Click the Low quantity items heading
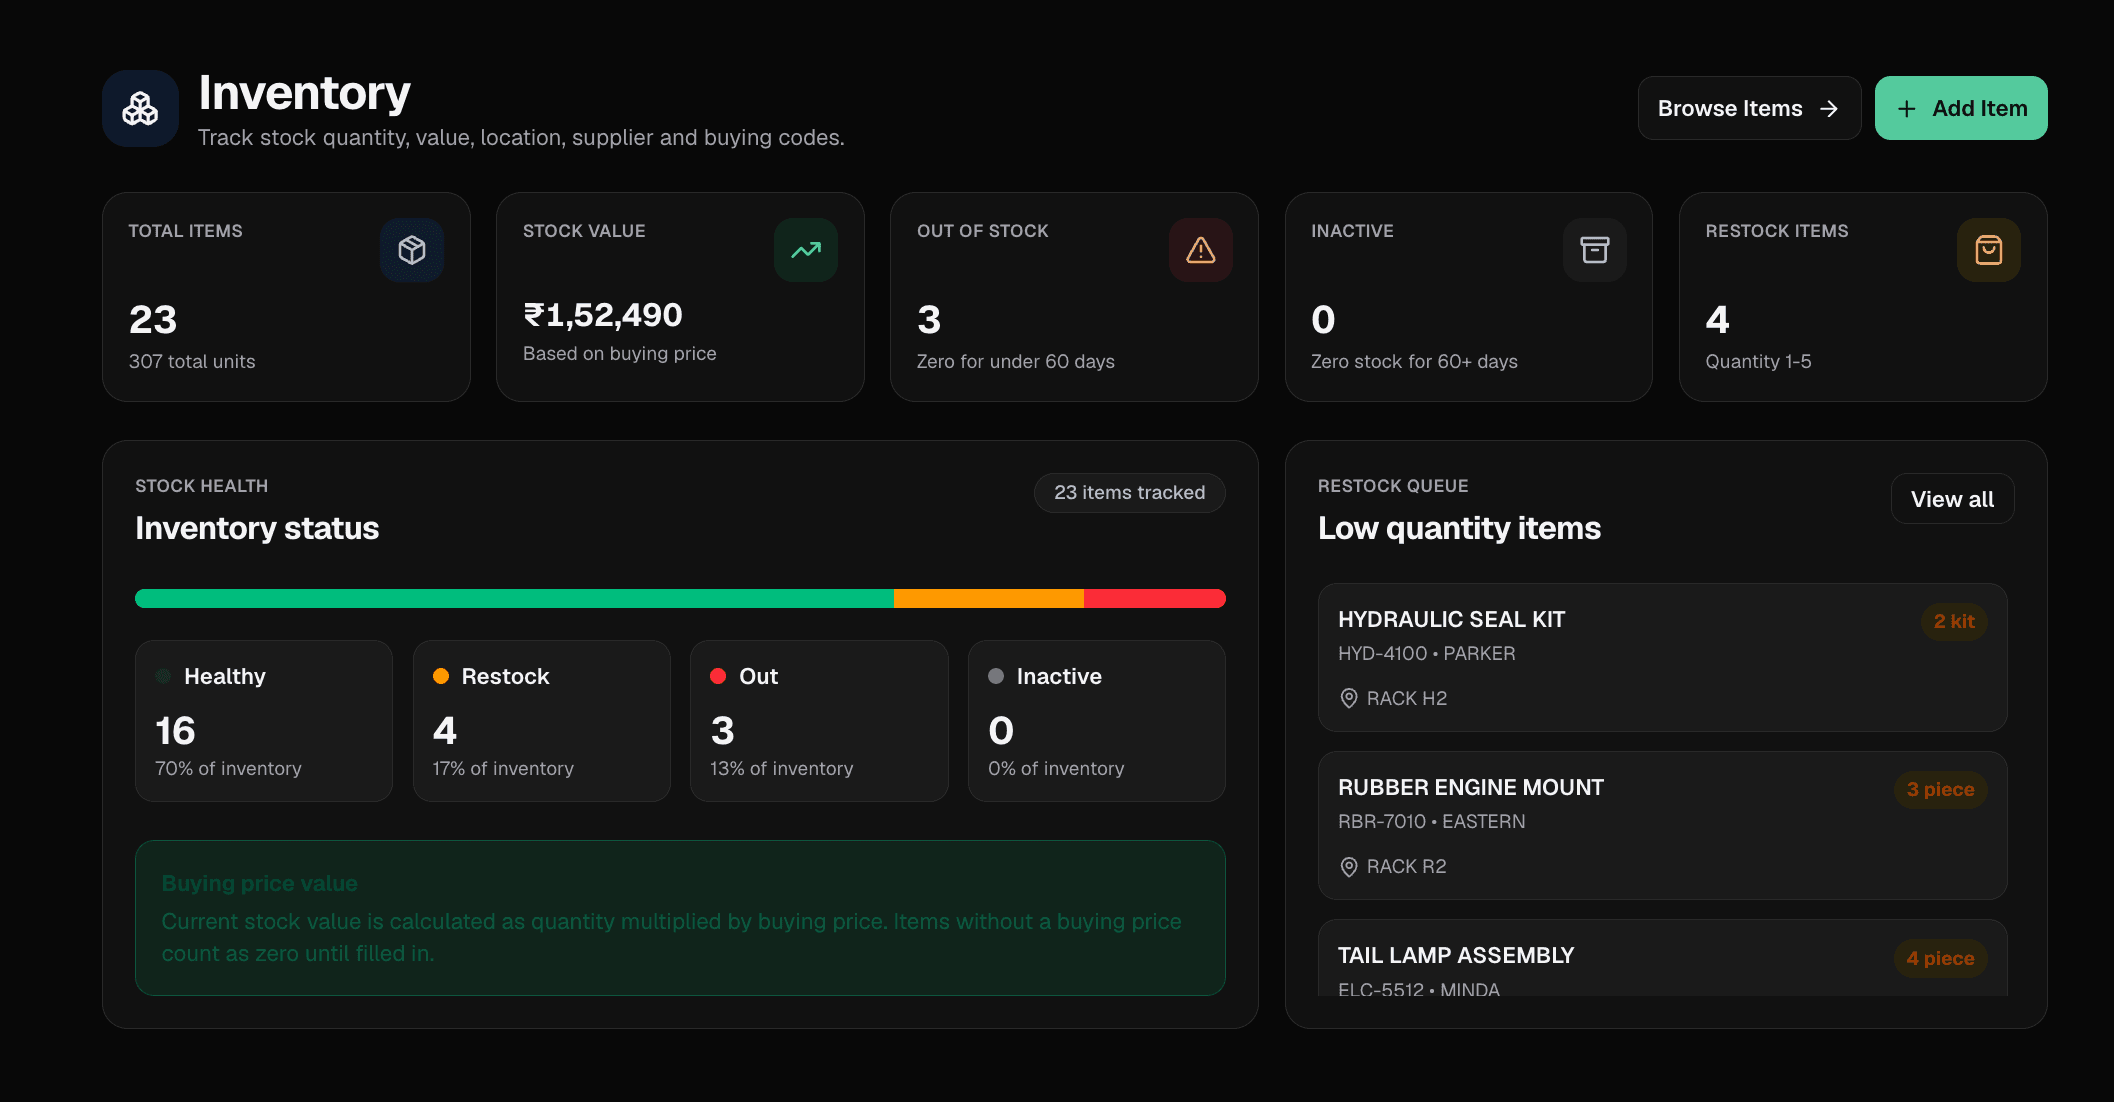 [1459, 528]
